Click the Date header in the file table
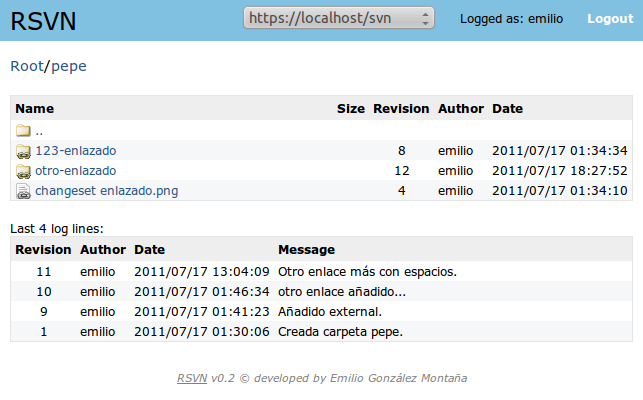The image size is (643, 400). (507, 109)
